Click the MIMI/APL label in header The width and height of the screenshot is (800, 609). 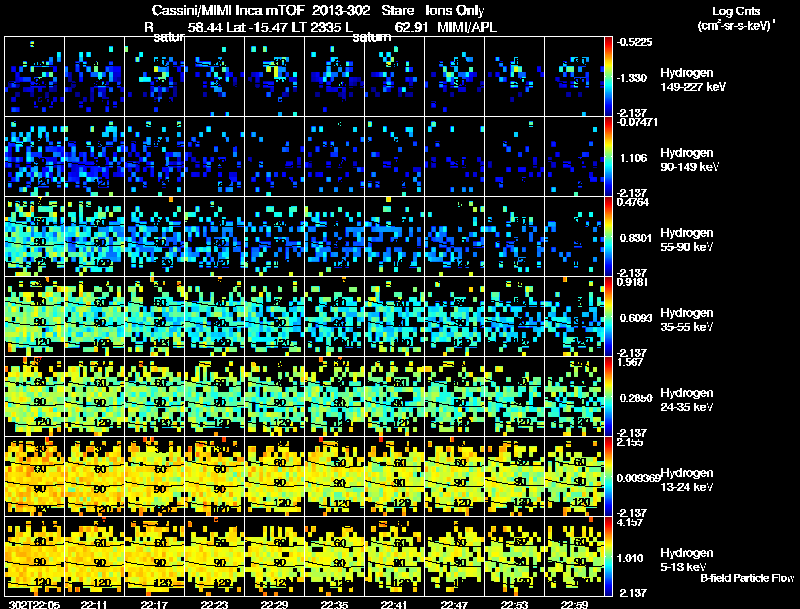coord(467,28)
